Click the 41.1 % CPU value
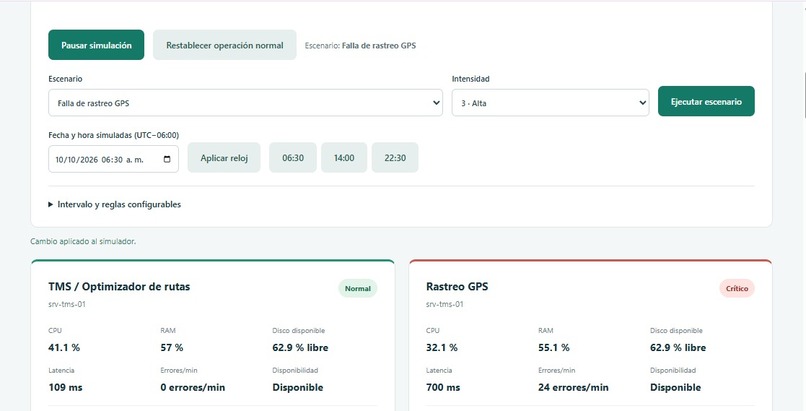 [64, 348]
